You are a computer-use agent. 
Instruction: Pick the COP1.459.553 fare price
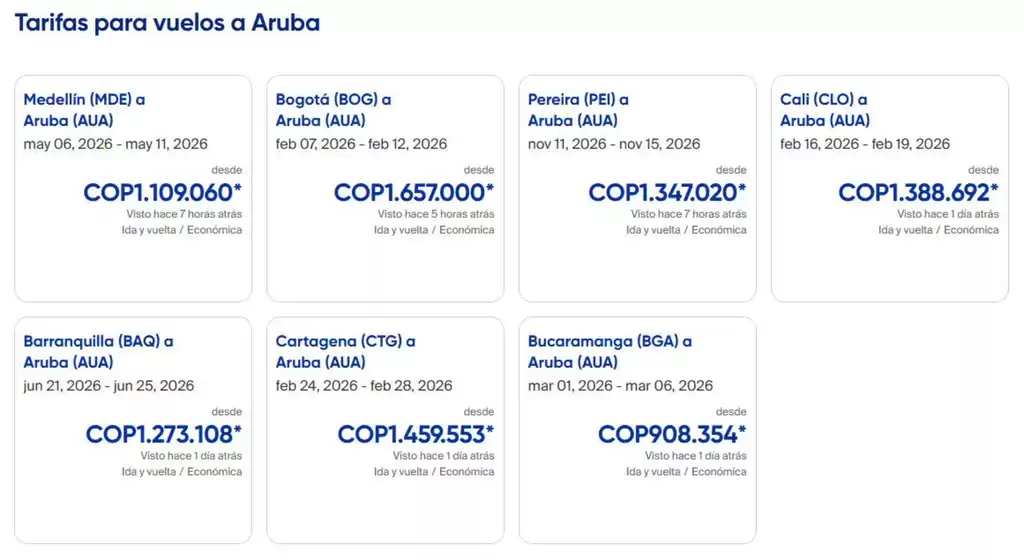pyautogui.click(x=415, y=434)
